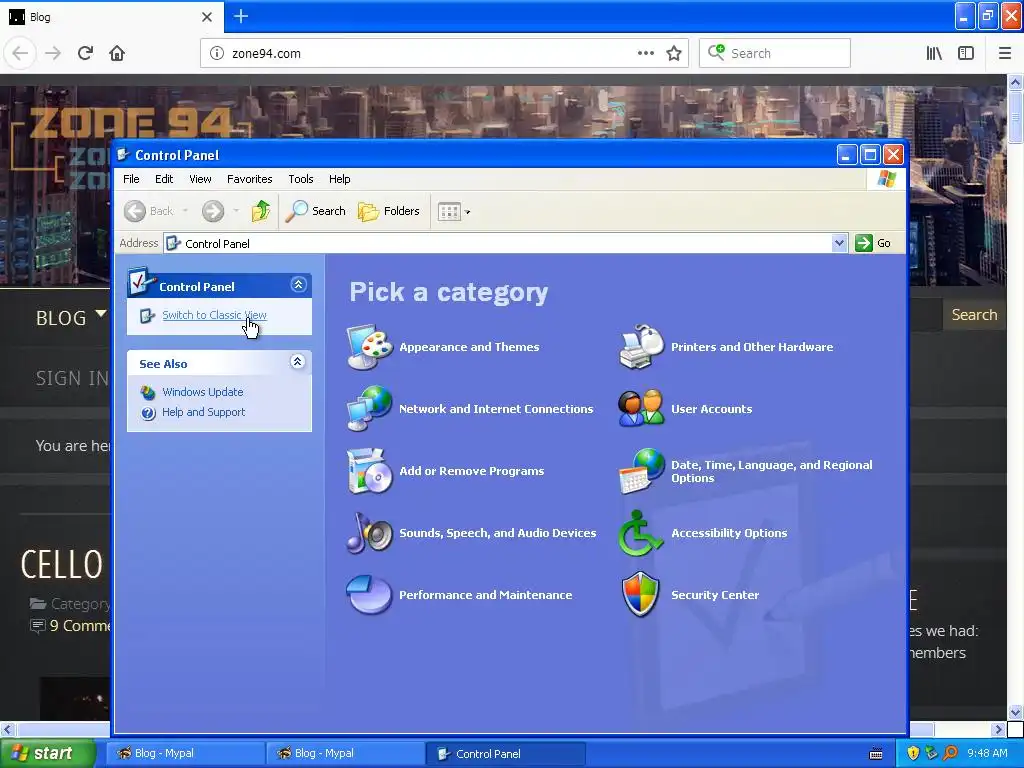
Task: Open the BLOG navigation dropdown on the webpage
Action: [x=71, y=317]
